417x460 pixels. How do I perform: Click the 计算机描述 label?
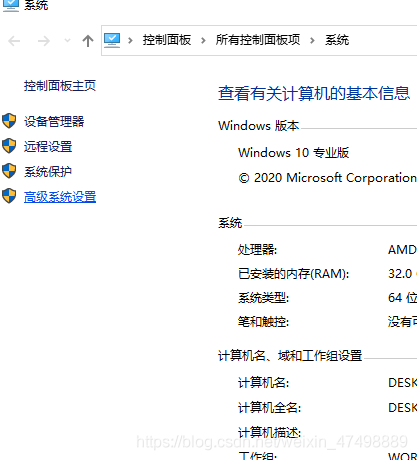click(269, 433)
